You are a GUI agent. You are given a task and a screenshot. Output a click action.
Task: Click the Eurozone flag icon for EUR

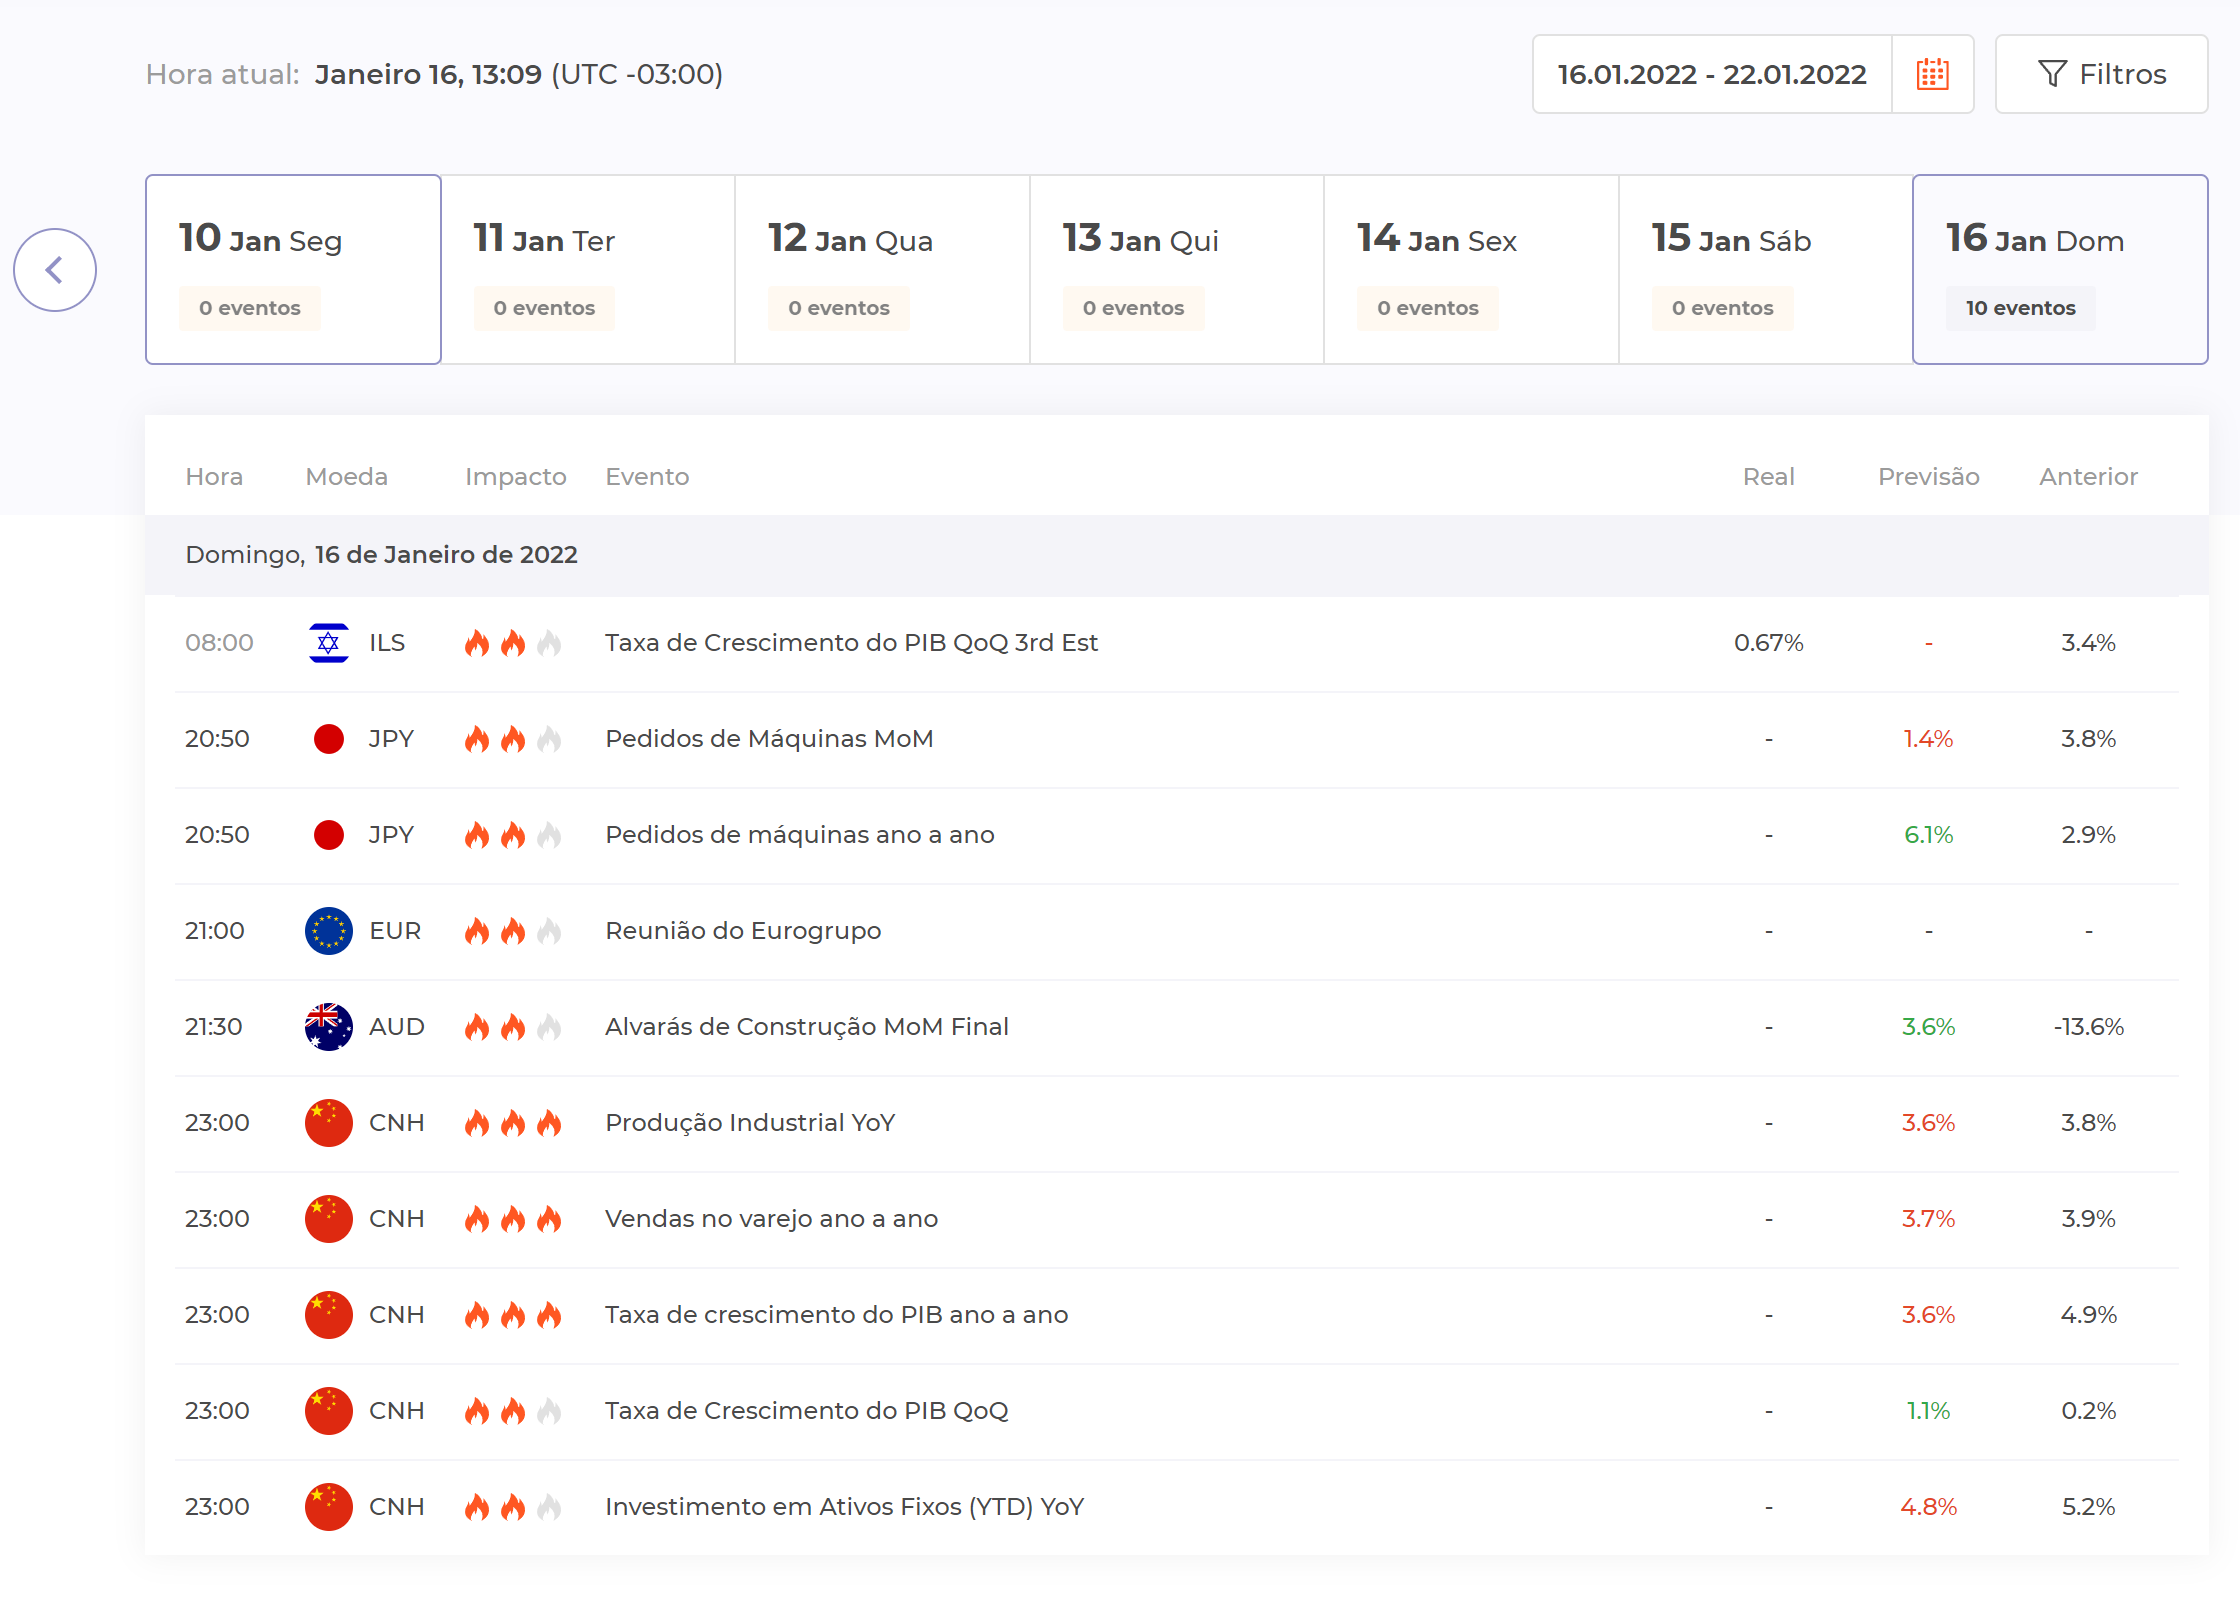click(328, 931)
